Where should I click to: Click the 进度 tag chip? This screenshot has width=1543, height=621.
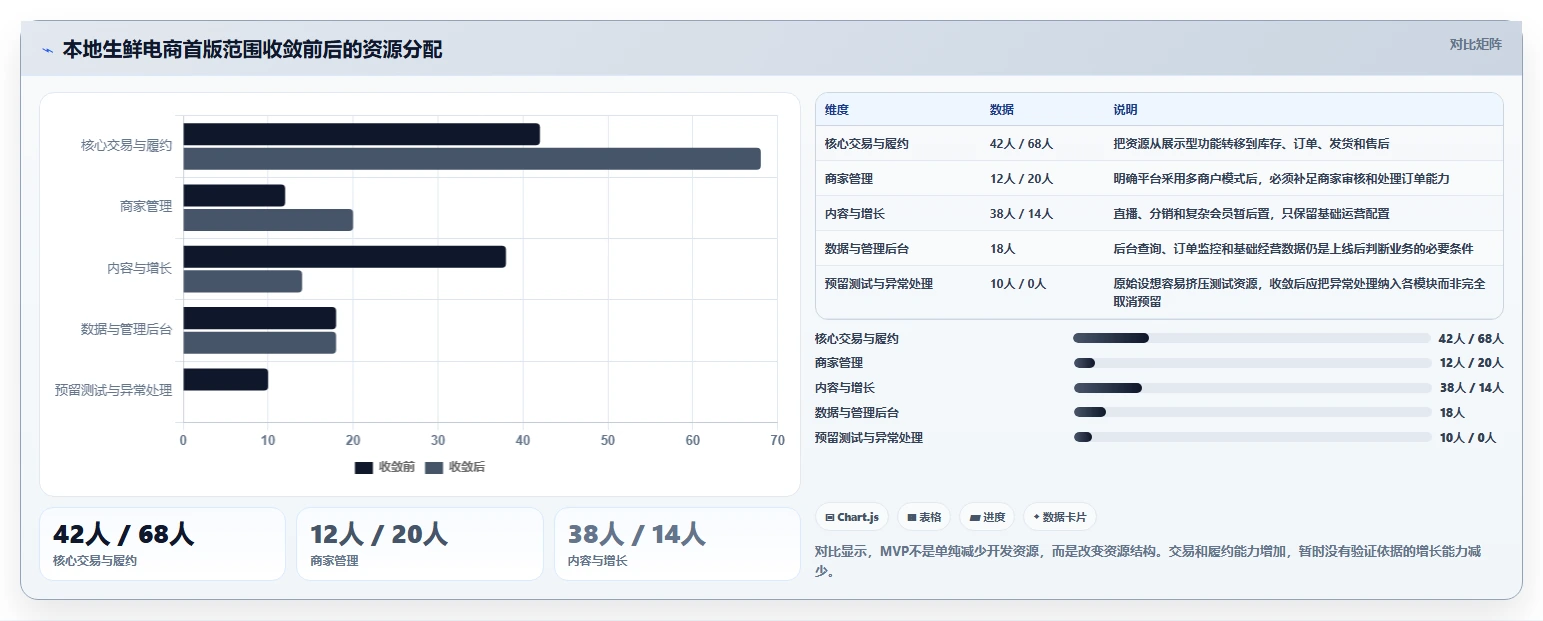click(x=987, y=517)
